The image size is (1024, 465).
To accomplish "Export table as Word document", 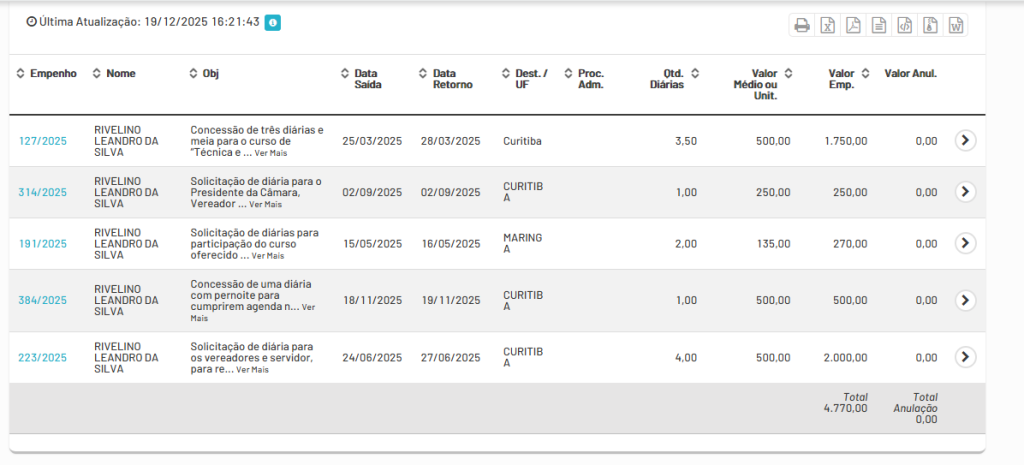I will (956, 26).
